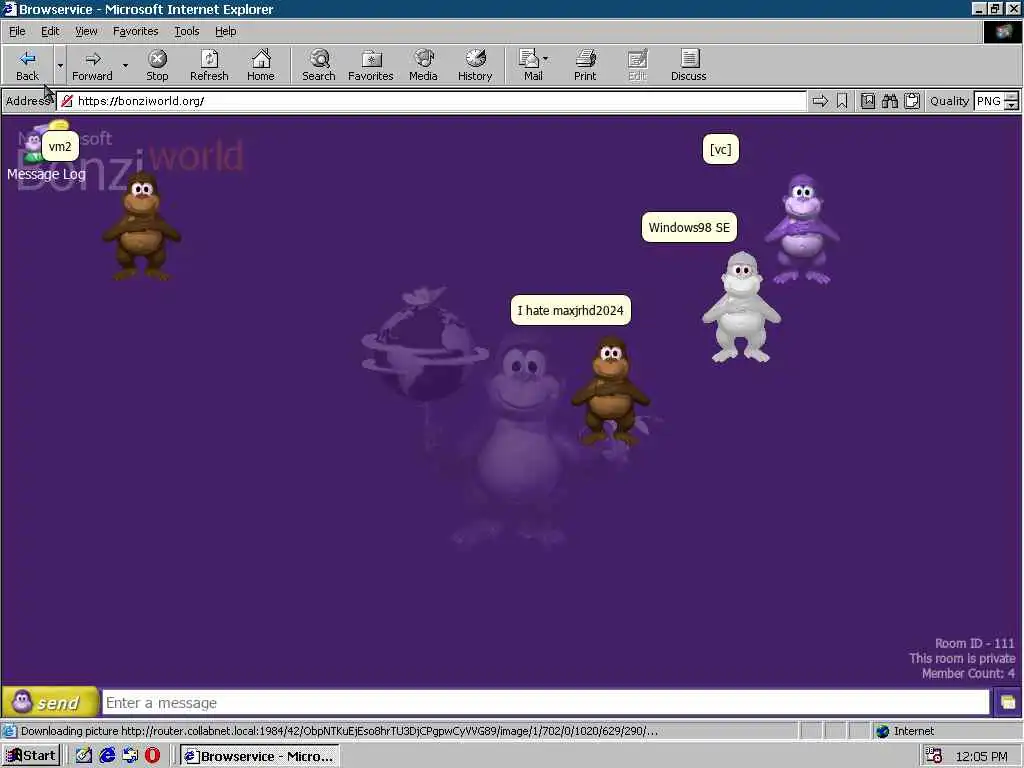This screenshot has height=768, width=1024.
Task: Click the clipboard paste icon
Action: coord(912,101)
